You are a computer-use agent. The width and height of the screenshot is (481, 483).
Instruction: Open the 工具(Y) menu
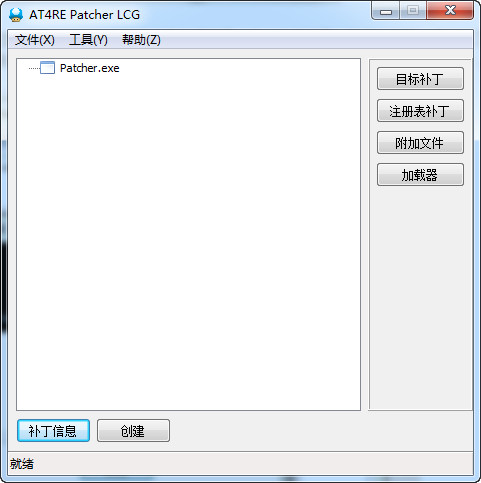[88, 40]
